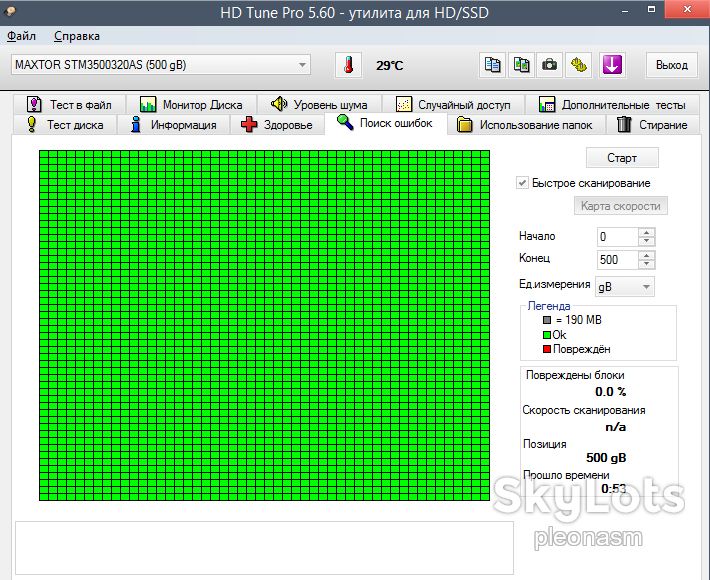Click the Выход button
710x580 pixels.
[x=672, y=65]
